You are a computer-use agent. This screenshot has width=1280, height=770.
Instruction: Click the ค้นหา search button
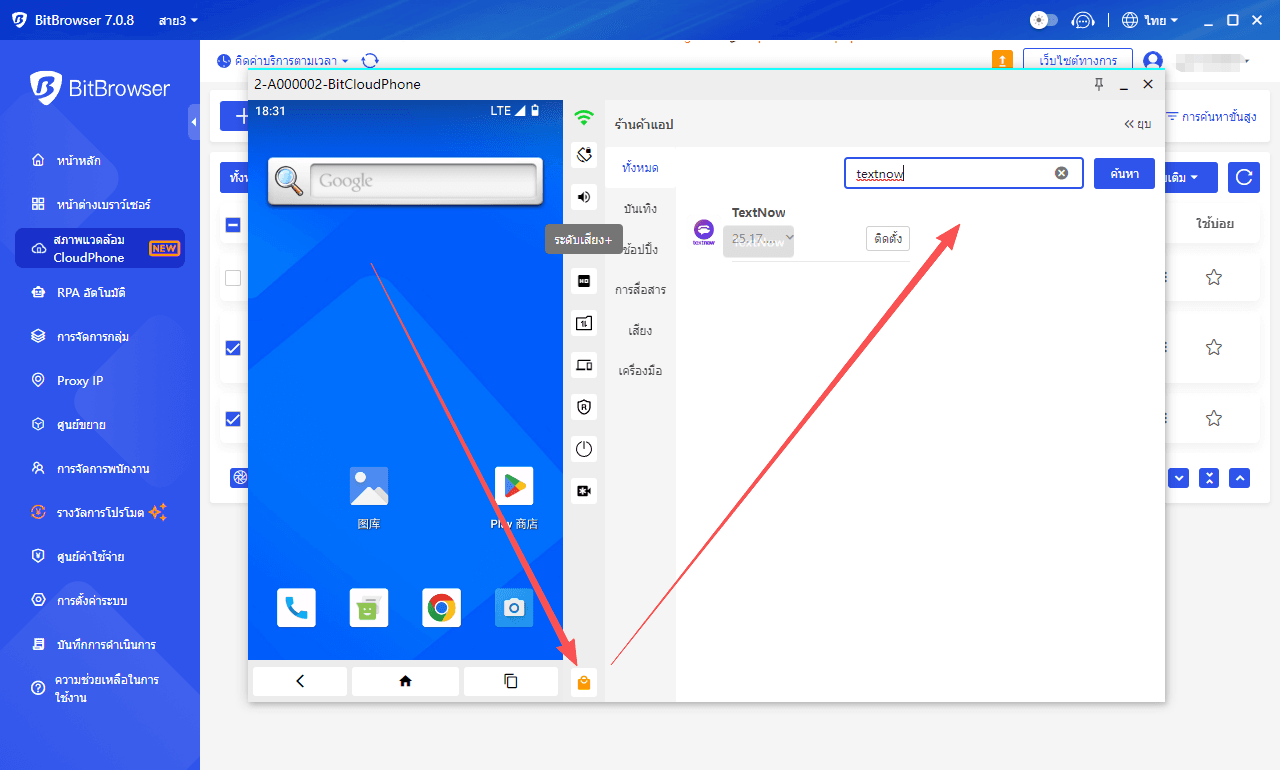pyautogui.click(x=1124, y=173)
